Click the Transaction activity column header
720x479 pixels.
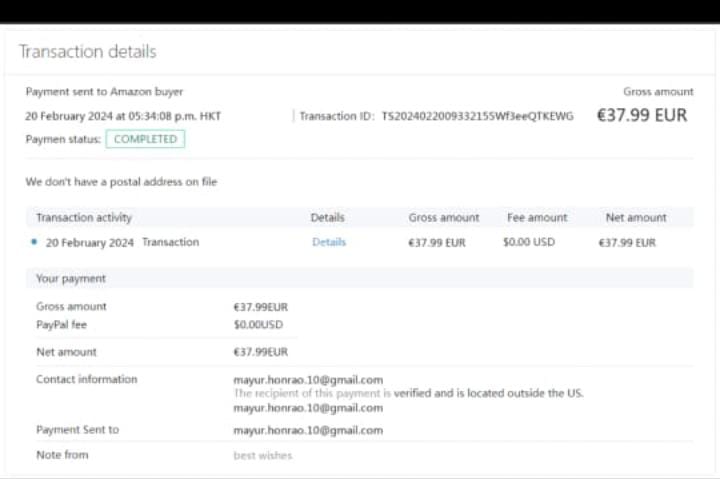coord(84,217)
